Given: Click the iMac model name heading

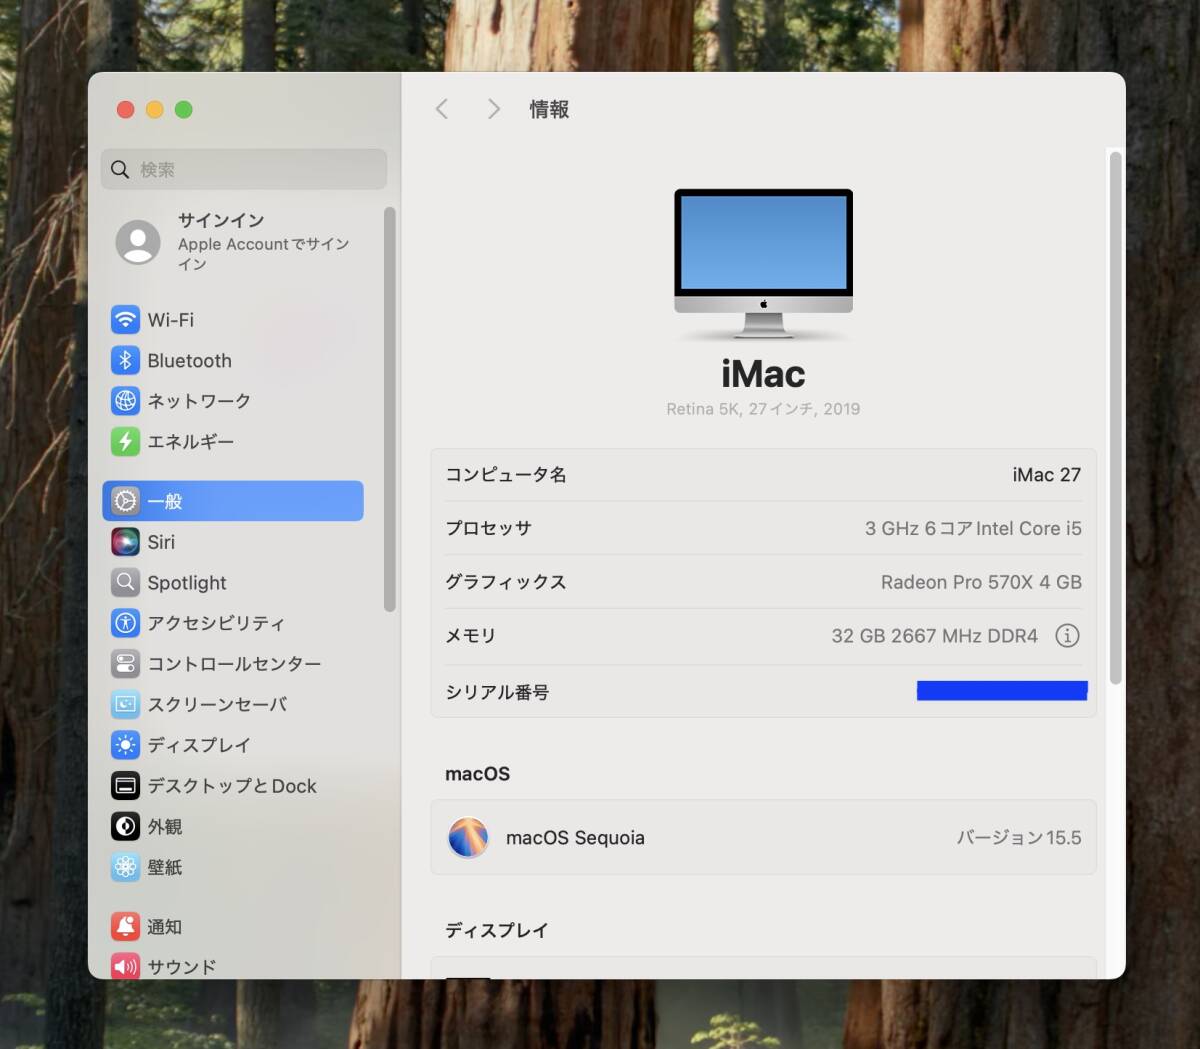Looking at the screenshot, I should 763,374.
